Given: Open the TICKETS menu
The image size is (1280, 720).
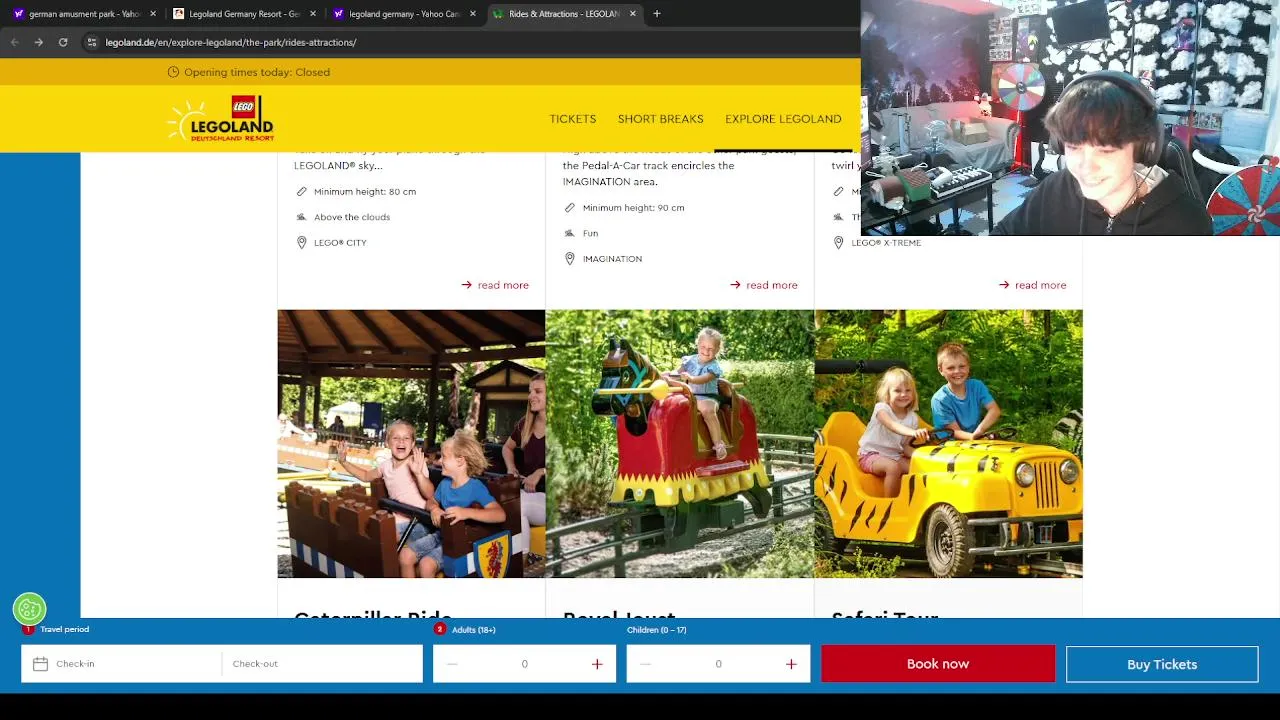Looking at the screenshot, I should click(x=572, y=119).
